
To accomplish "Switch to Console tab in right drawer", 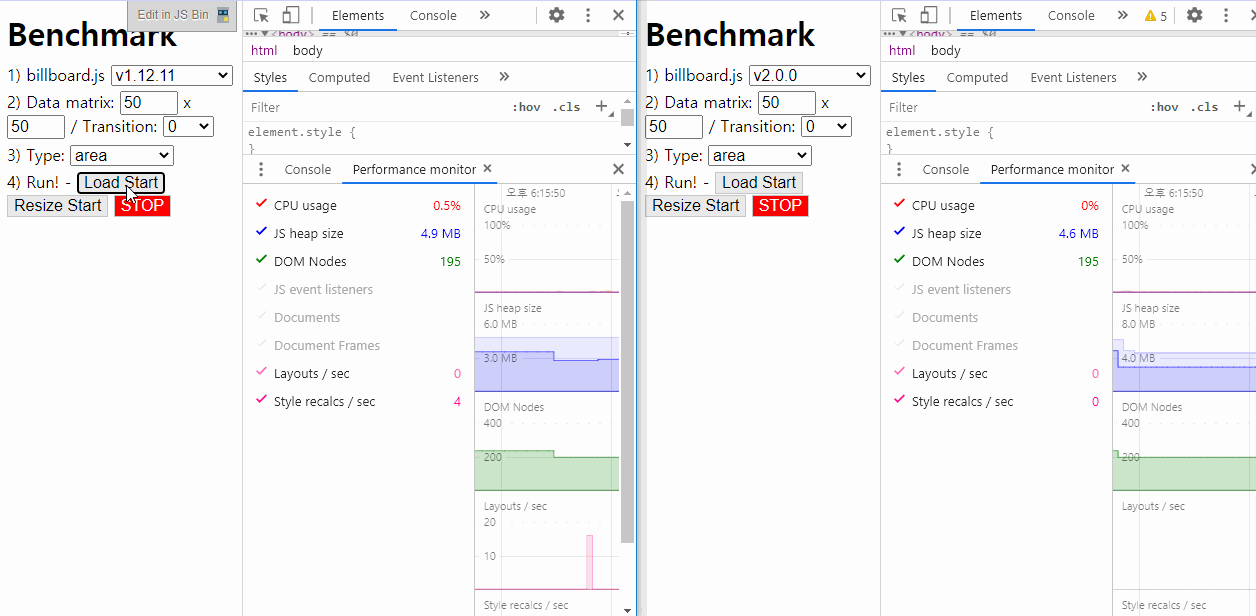I will (945, 169).
